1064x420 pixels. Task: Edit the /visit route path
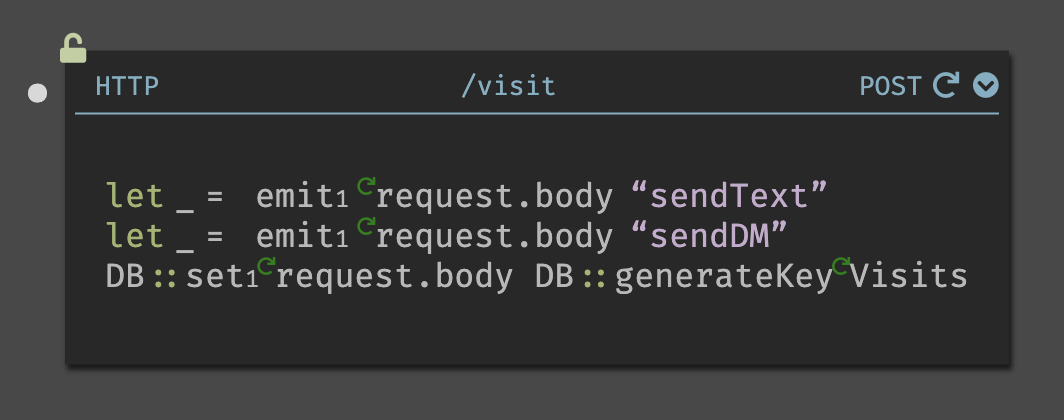point(508,86)
